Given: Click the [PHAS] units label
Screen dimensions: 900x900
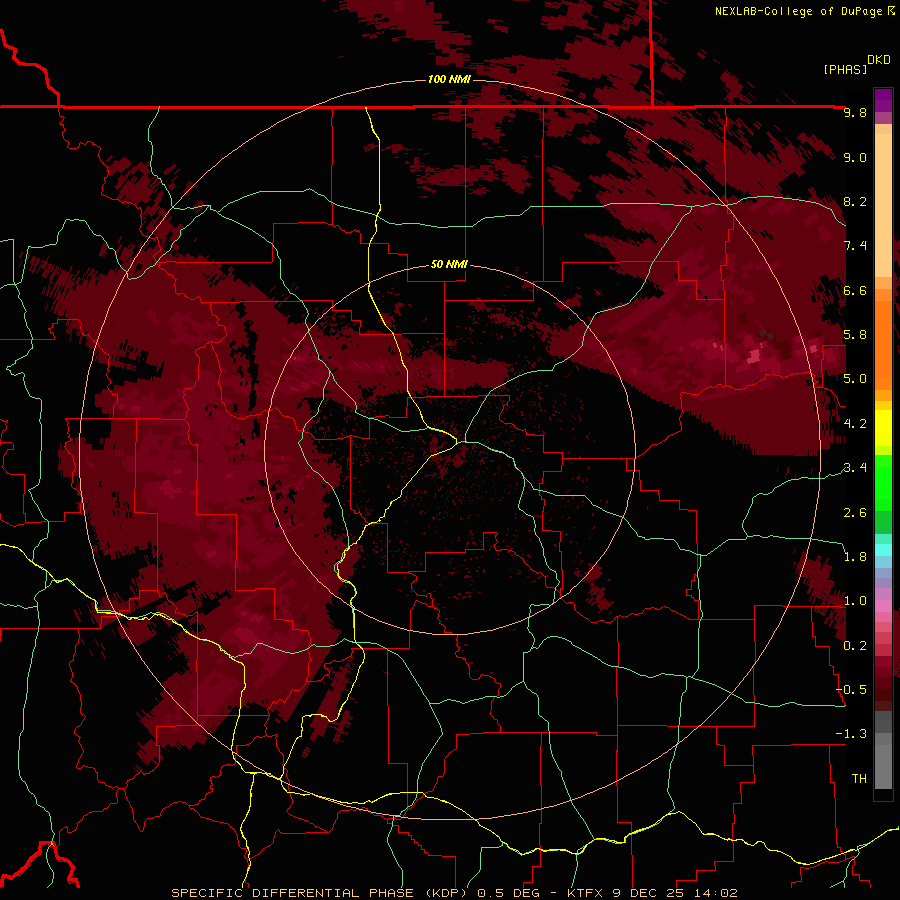Looking at the screenshot, I should click(845, 69).
